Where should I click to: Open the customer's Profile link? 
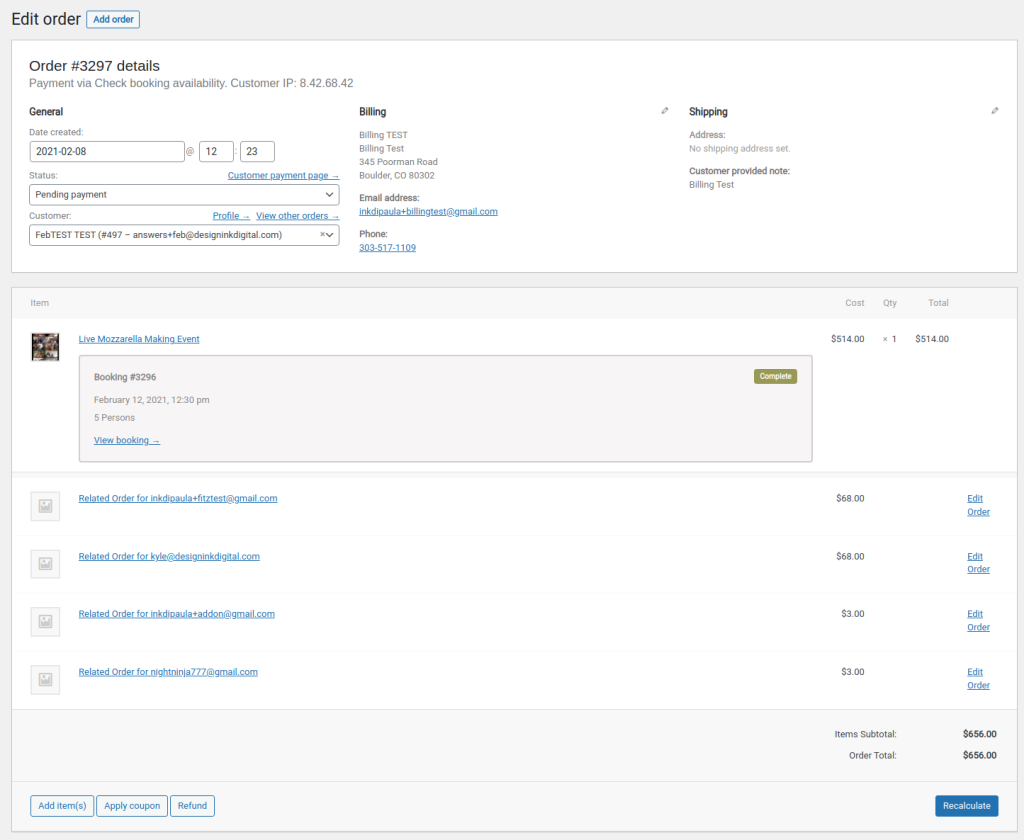230,215
